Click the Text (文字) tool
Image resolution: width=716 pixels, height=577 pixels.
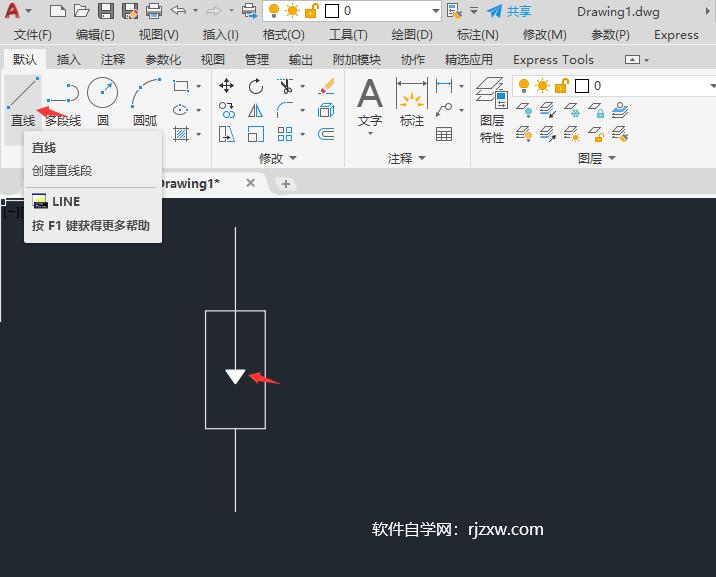point(370,103)
